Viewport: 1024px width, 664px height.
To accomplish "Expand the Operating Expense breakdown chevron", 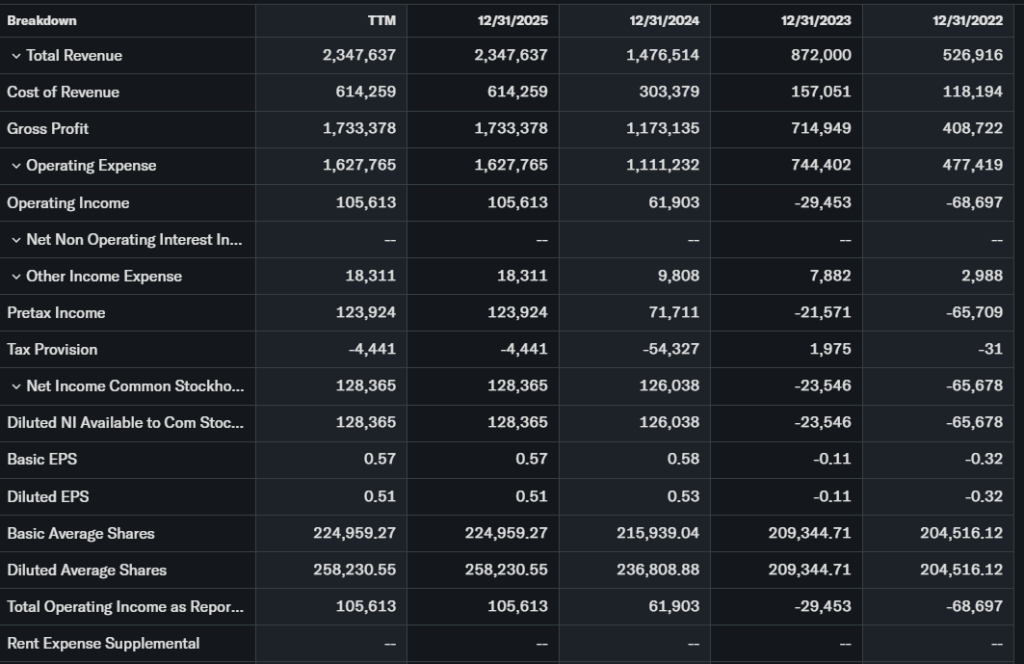I will (16, 166).
